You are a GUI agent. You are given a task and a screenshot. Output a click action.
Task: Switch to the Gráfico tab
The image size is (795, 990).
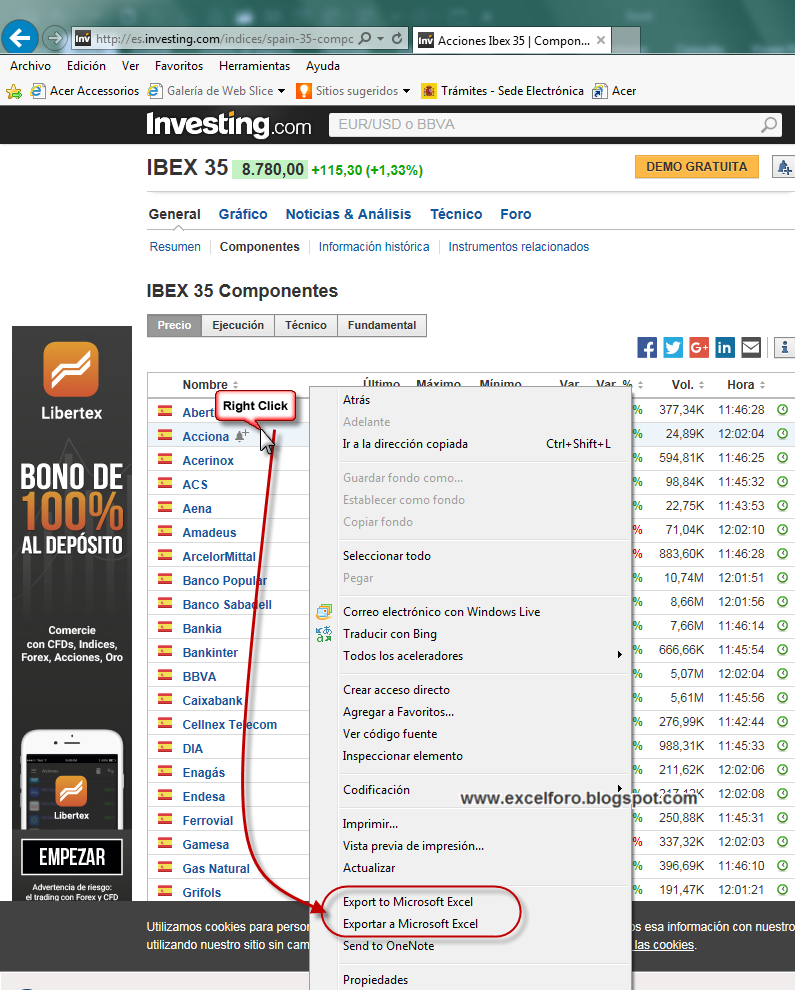243,214
